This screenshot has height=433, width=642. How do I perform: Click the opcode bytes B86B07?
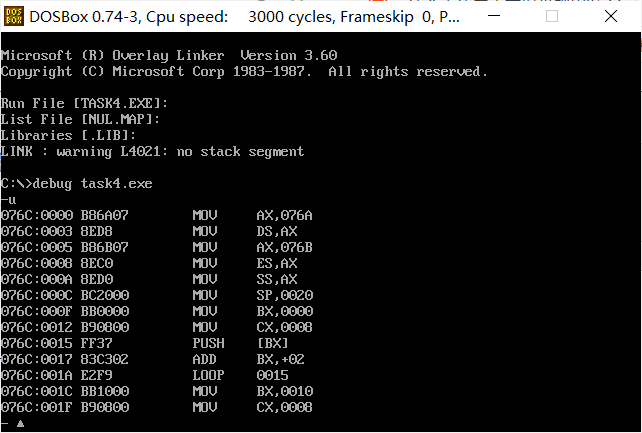[104, 247]
